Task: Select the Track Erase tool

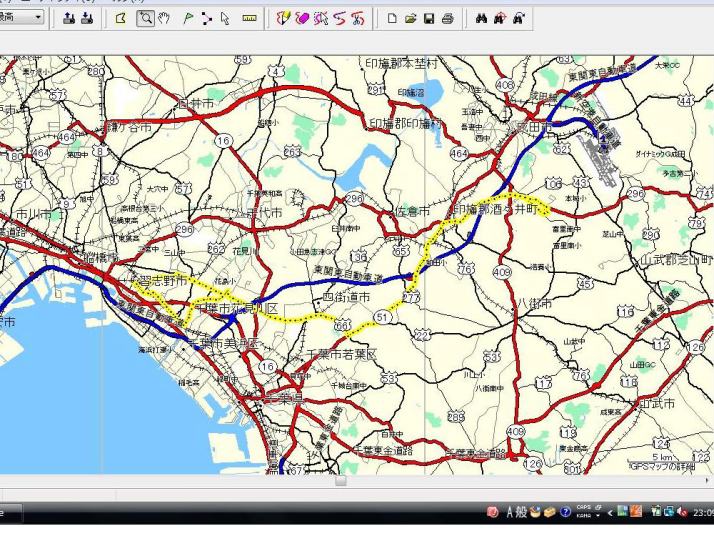Action: (302, 18)
